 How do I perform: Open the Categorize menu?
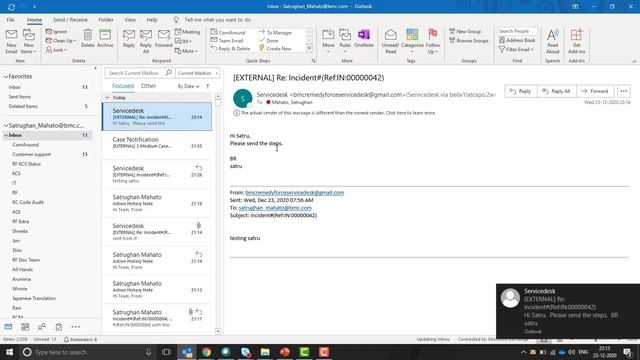click(412, 41)
